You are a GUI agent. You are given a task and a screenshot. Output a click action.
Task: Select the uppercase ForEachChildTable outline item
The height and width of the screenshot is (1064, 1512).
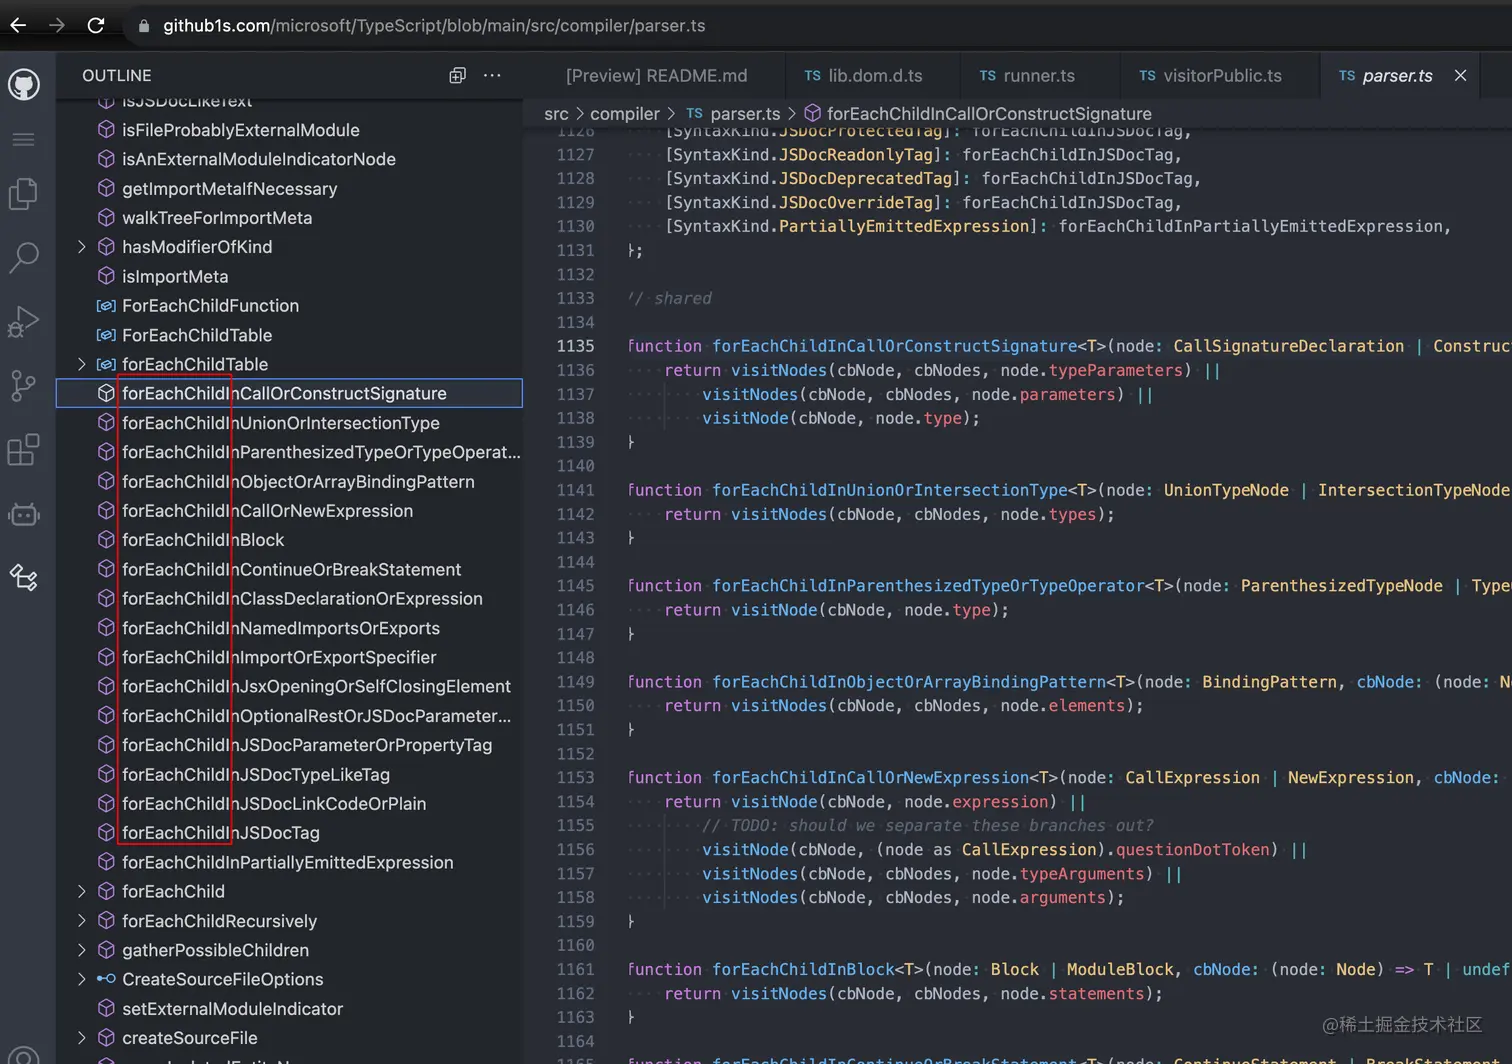289,335
